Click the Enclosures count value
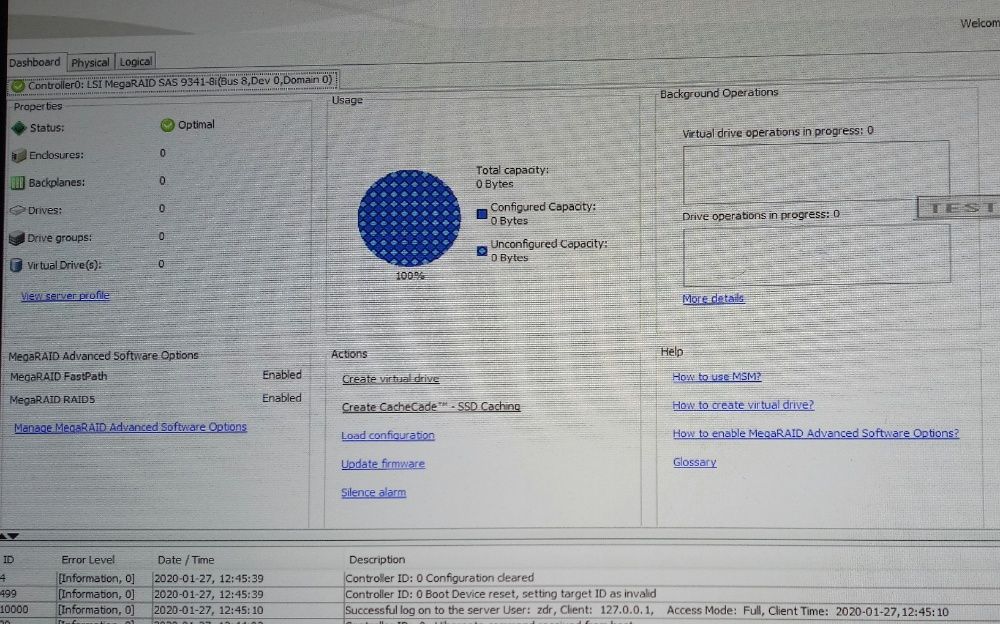The image size is (1000, 624). 163,153
